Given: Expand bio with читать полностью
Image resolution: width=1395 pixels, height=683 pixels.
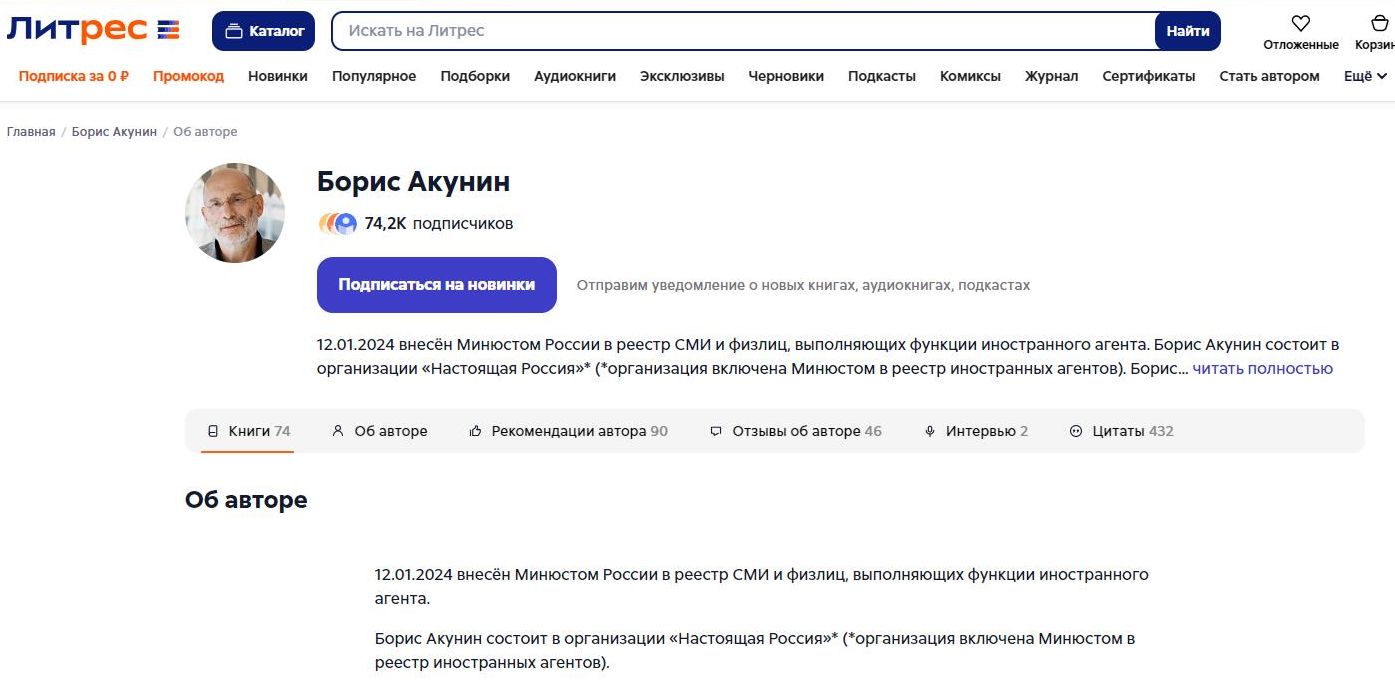Looking at the screenshot, I should 1262,368.
